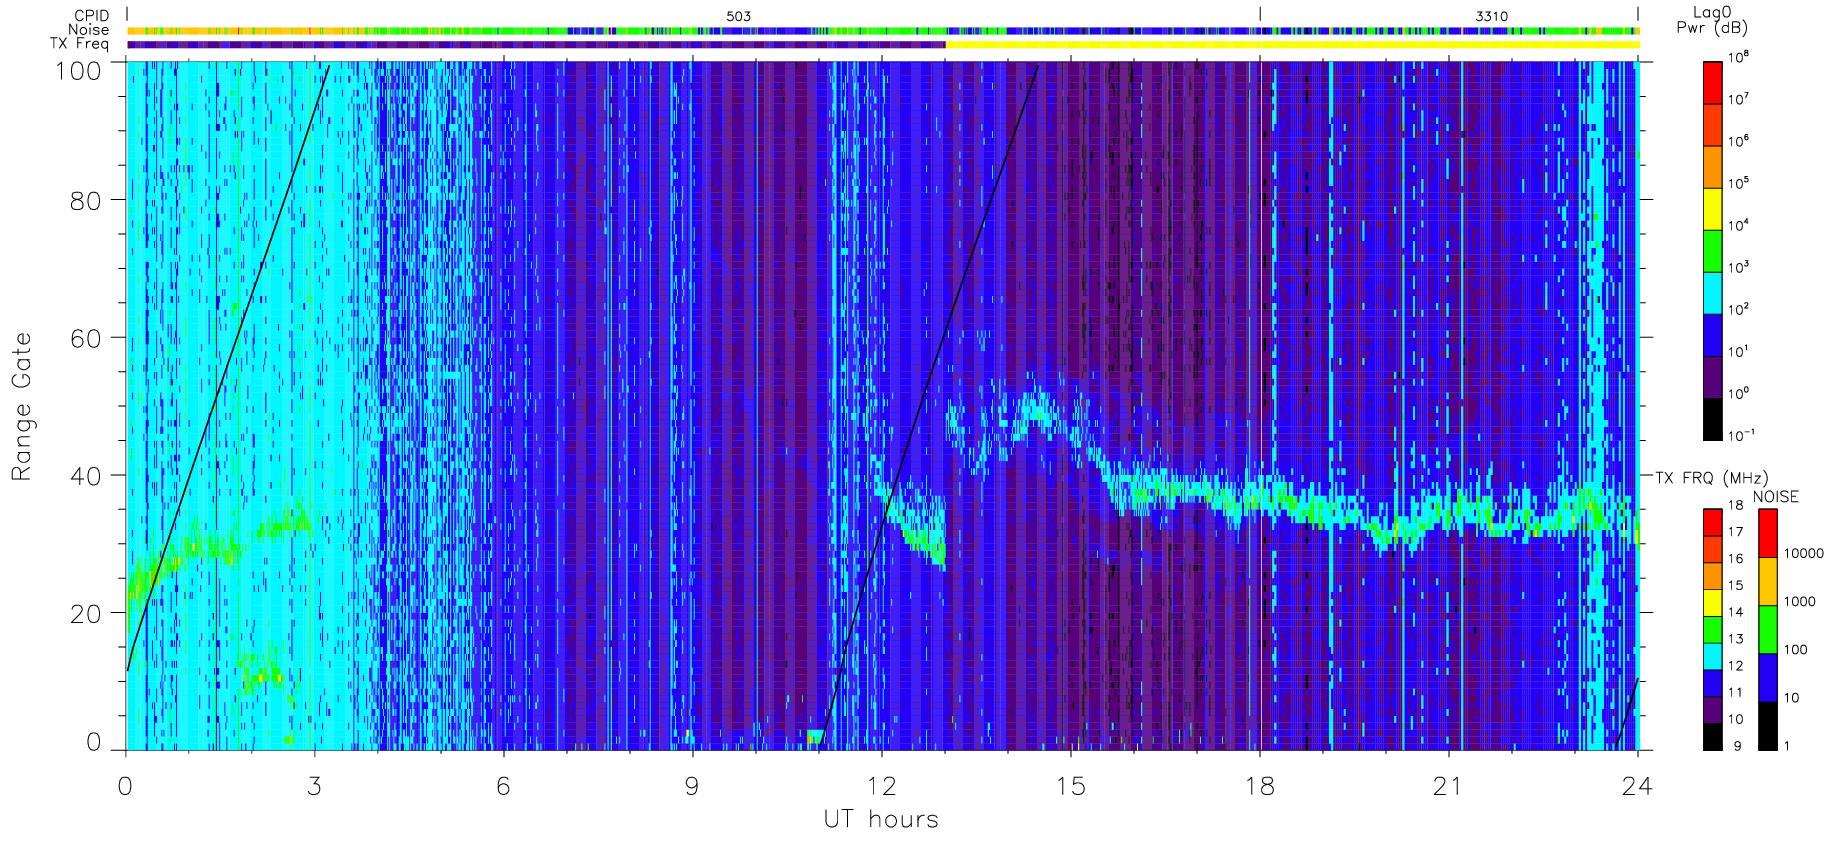Click the '40' tick label on the Range Gate axis
This screenshot has width=1843, height=850.
(85, 477)
